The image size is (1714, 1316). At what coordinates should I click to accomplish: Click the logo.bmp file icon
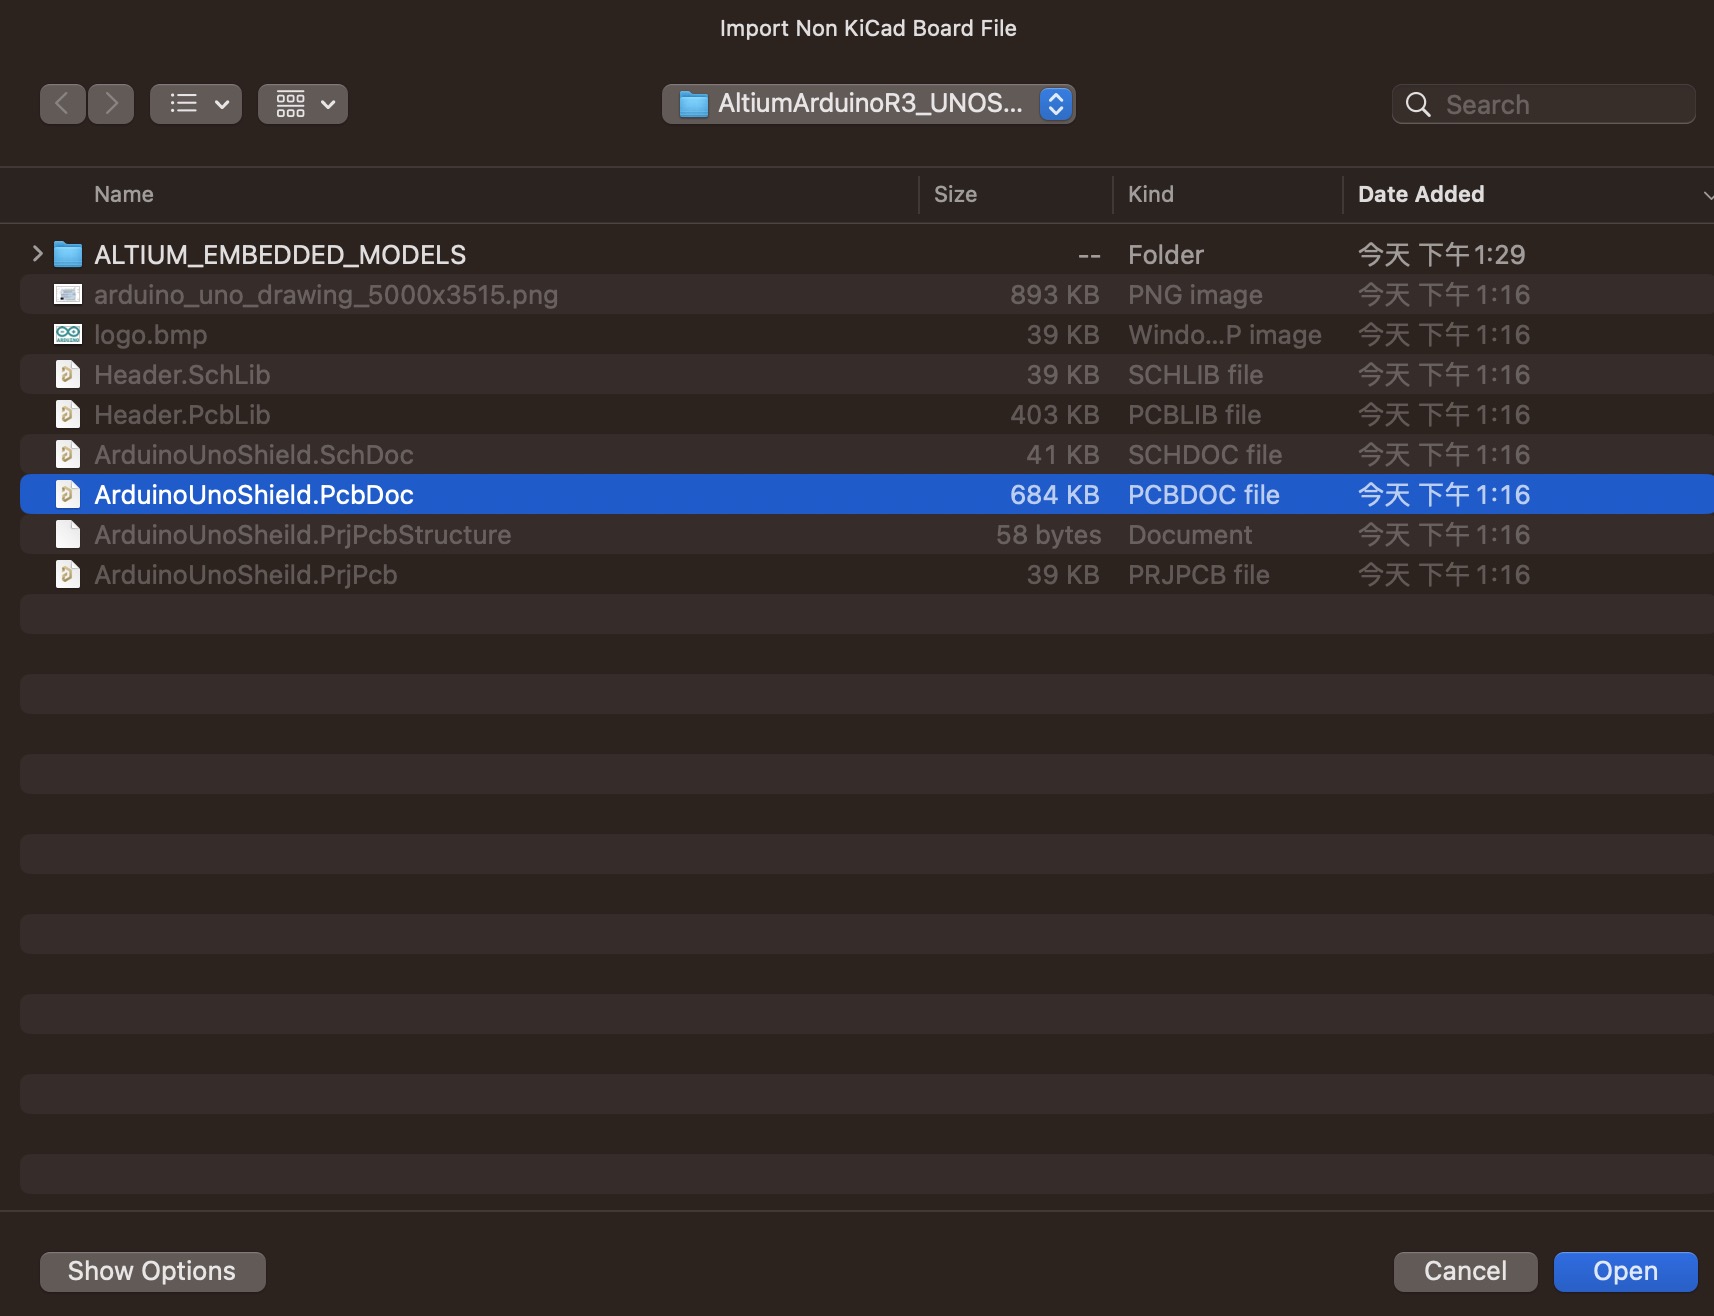(x=68, y=334)
